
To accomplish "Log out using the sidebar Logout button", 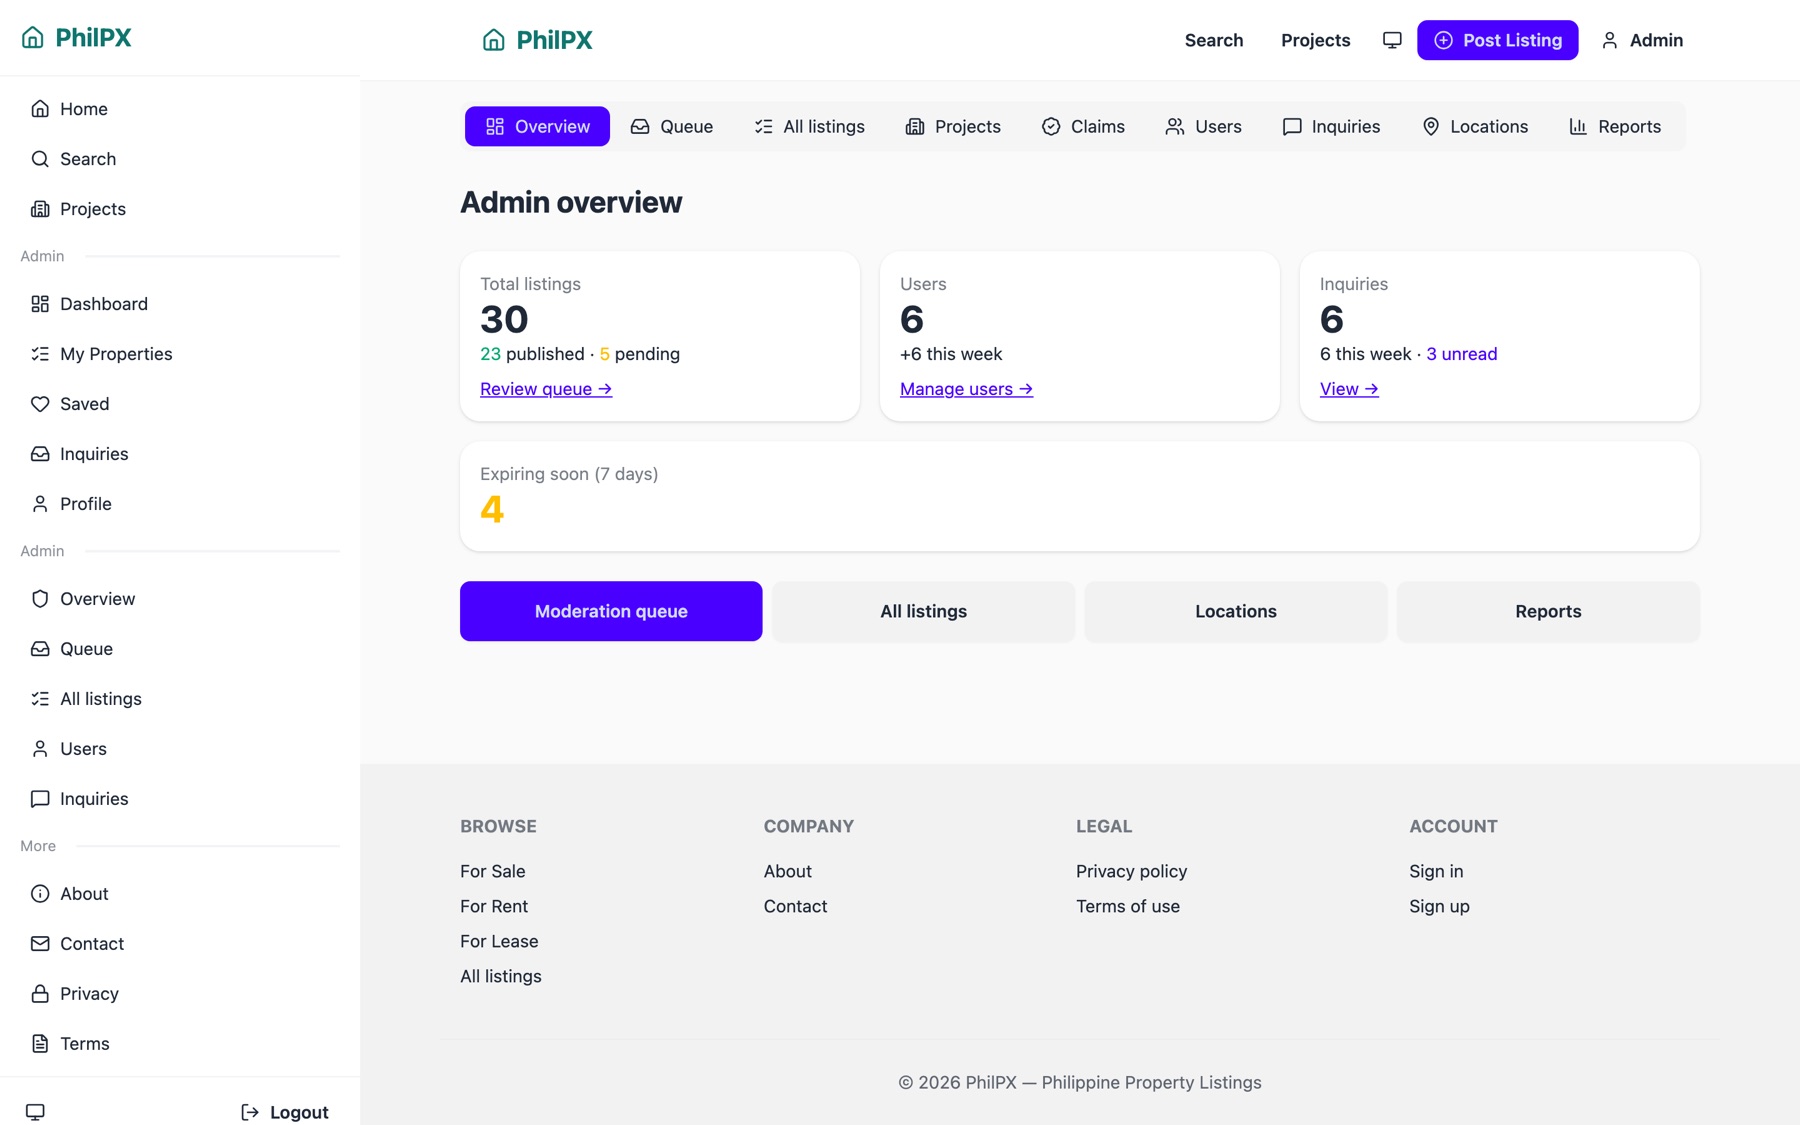I will click(285, 1112).
